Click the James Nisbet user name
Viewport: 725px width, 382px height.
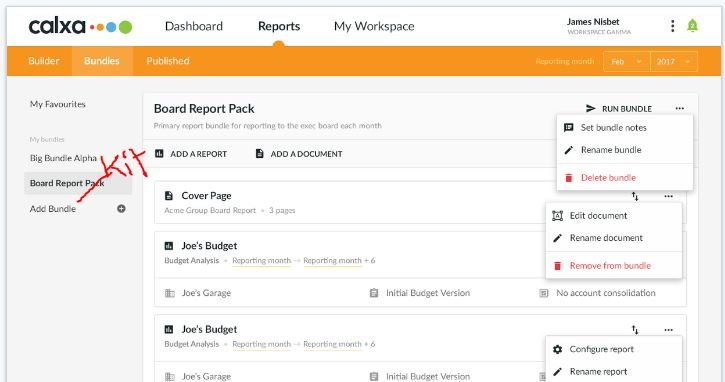[x=593, y=22]
